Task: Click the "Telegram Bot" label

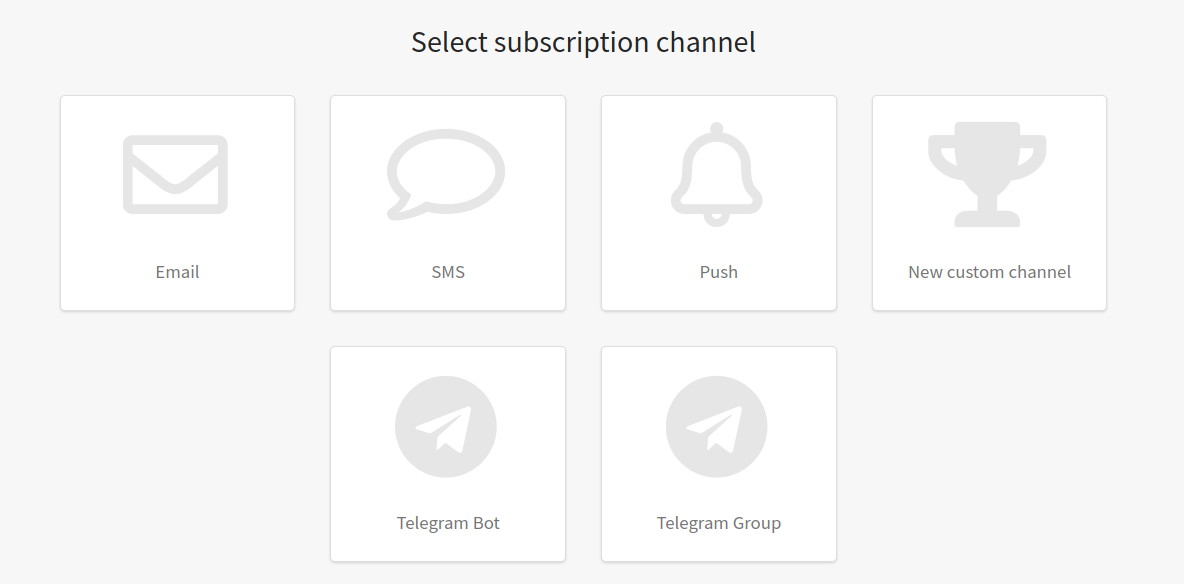Action: tap(448, 523)
